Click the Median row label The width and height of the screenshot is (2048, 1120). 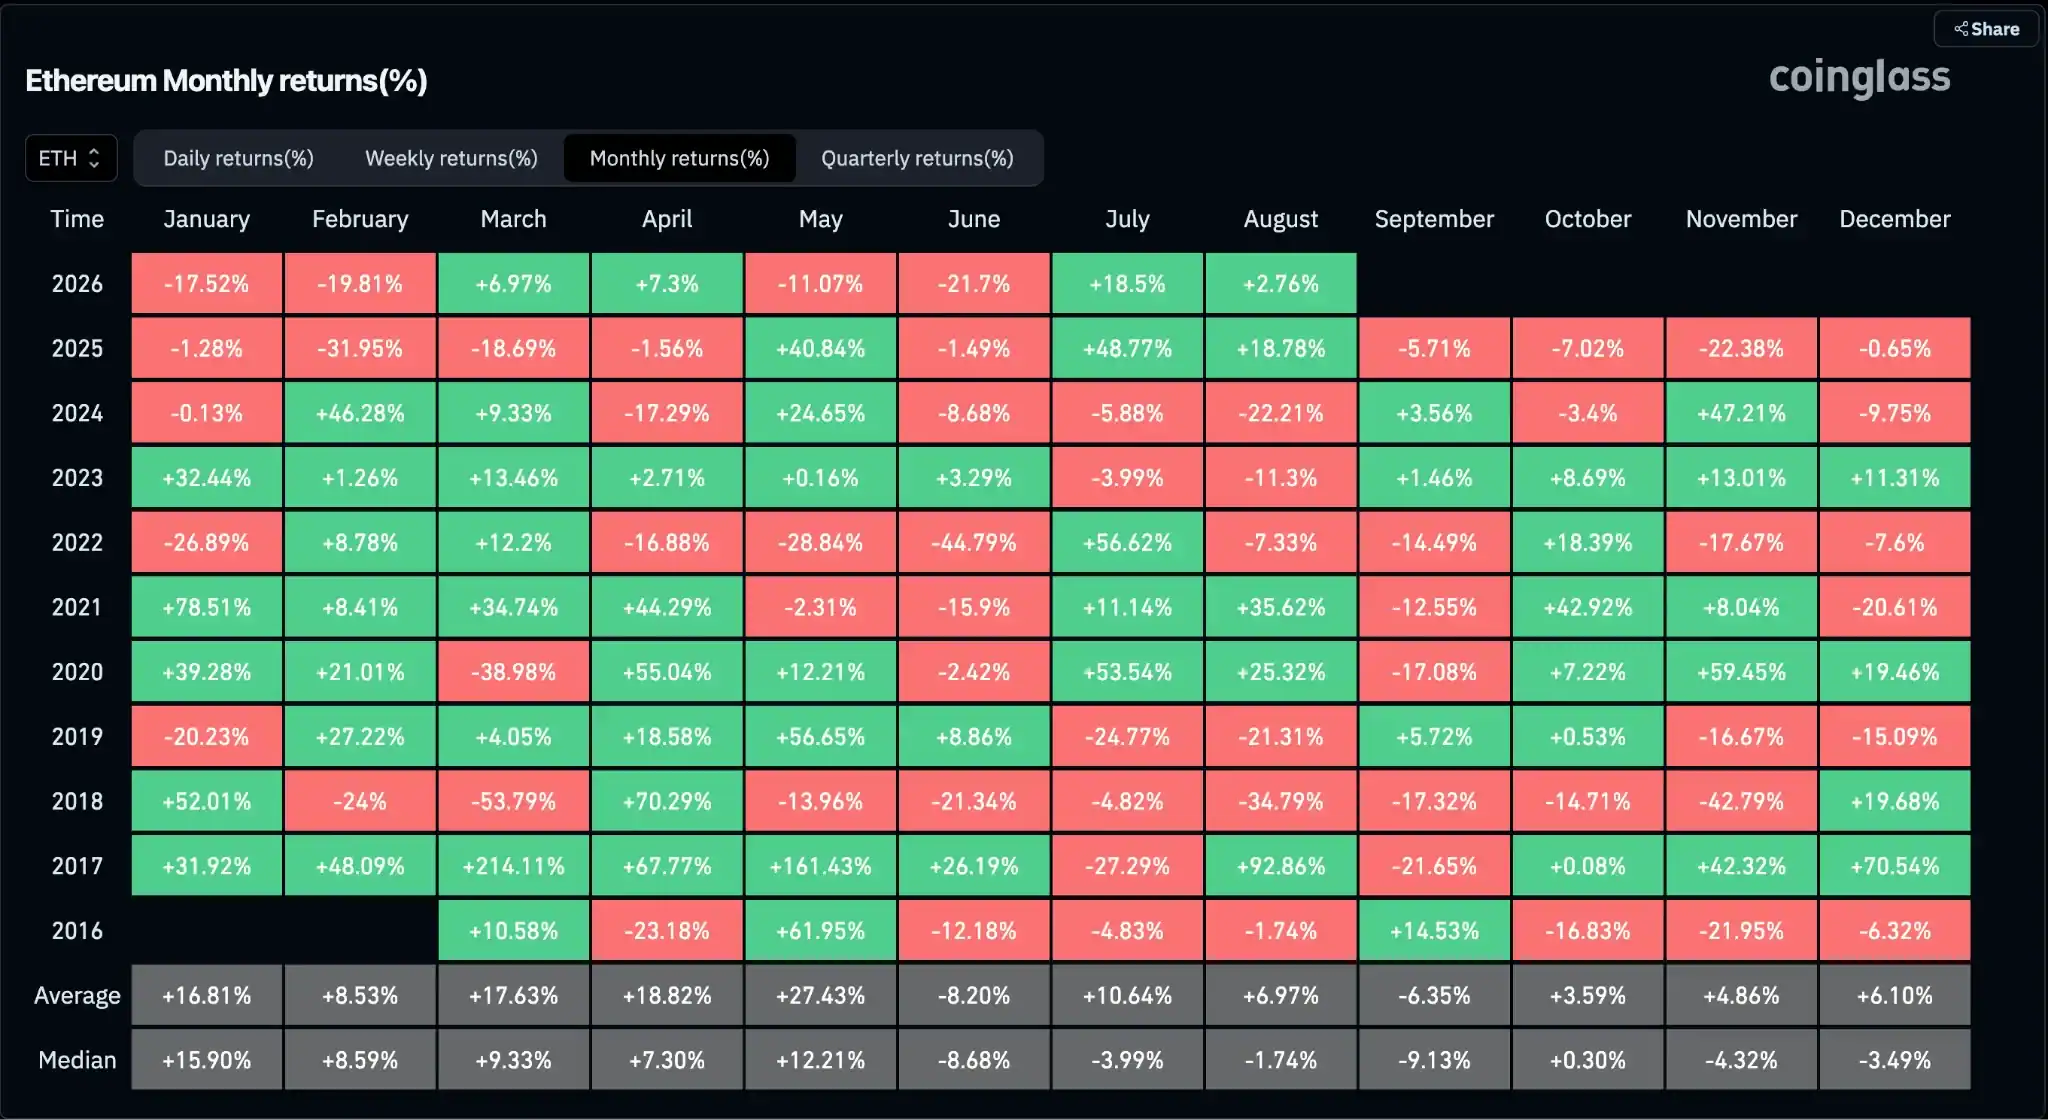pos(77,1060)
